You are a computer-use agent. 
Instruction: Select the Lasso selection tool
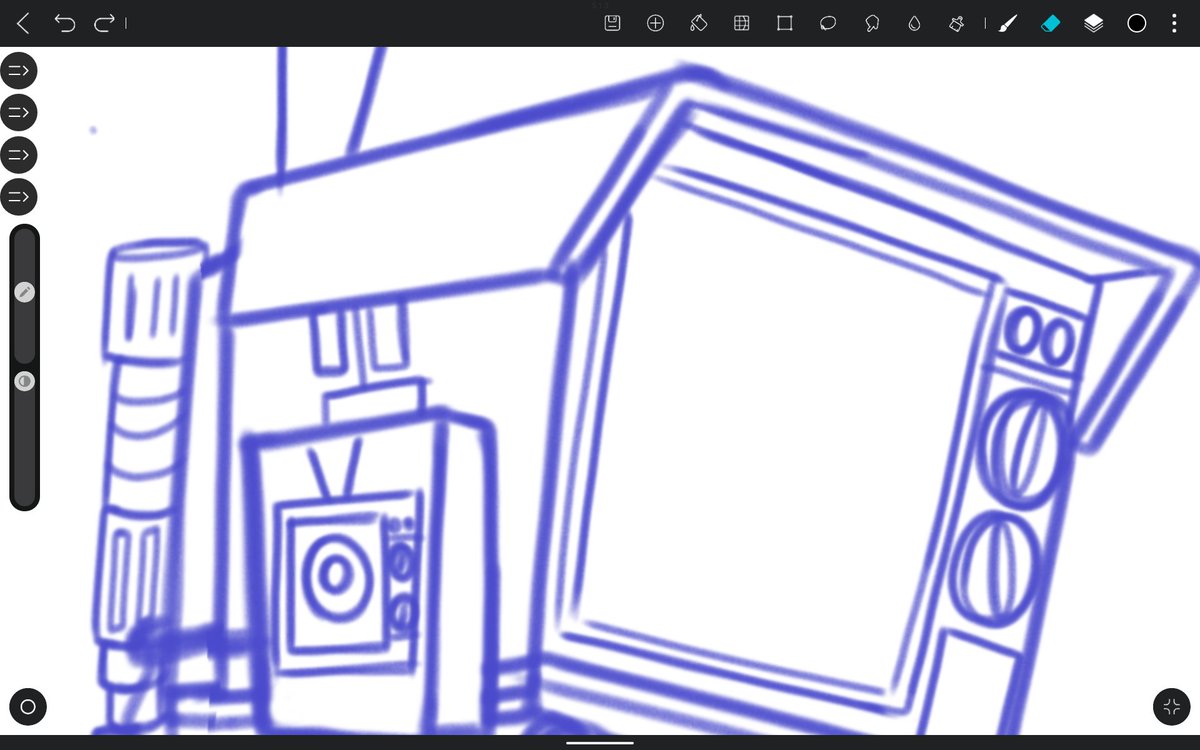[x=828, y=22]
